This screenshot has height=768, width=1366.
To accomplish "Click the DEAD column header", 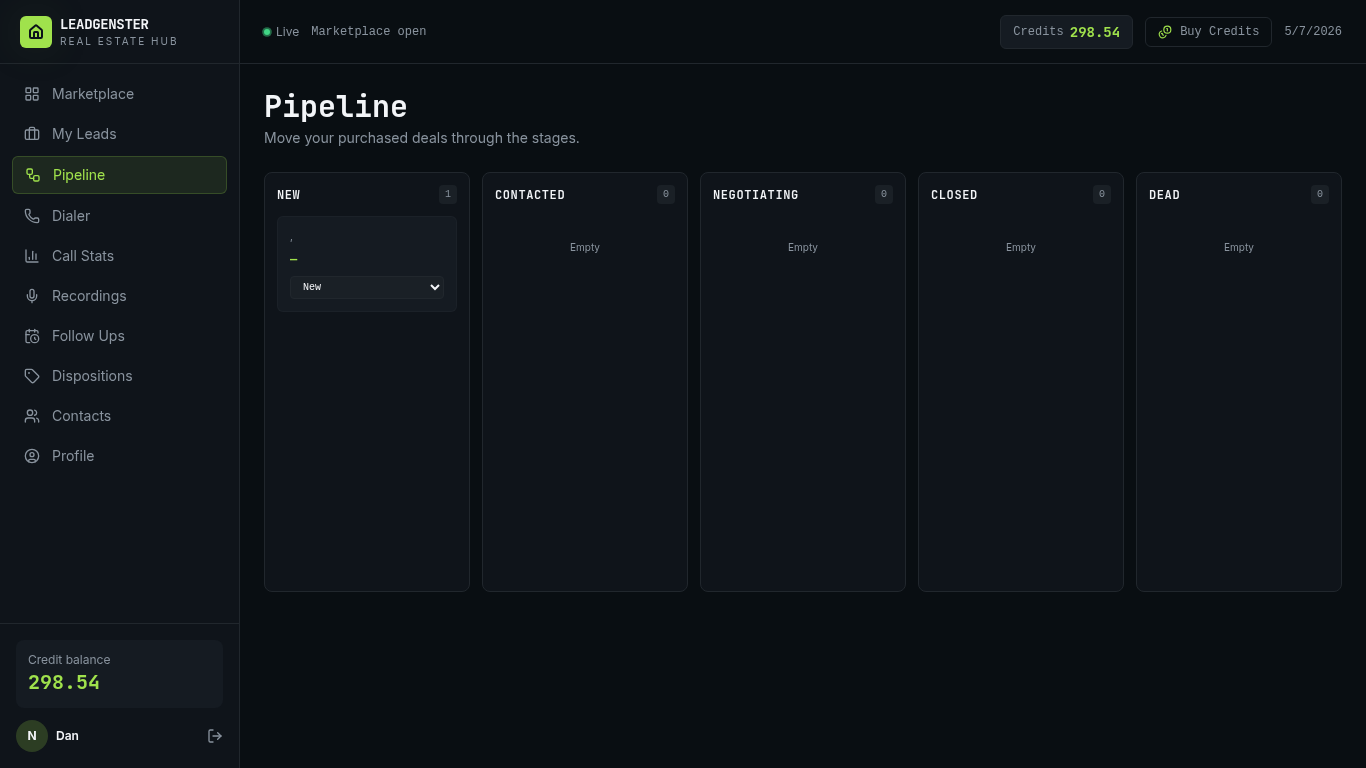I will (1164, 195).
